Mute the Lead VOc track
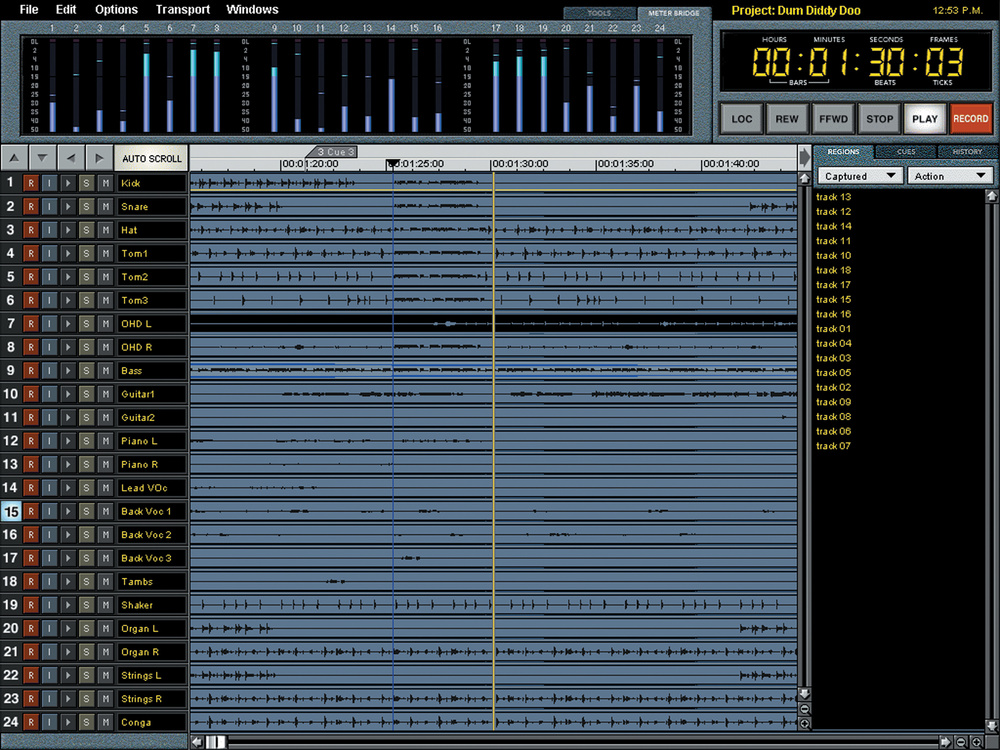Screen dimensions: 1000x750 (x=104, y=488)
